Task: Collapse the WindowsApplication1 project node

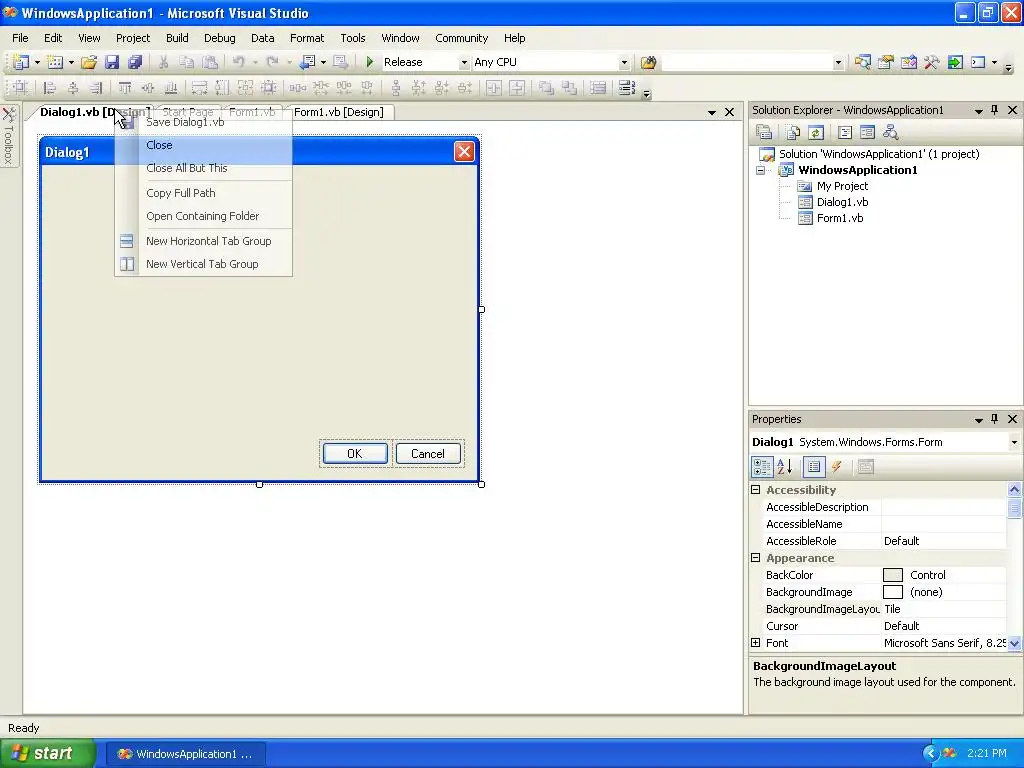Action: click(761, 170)
